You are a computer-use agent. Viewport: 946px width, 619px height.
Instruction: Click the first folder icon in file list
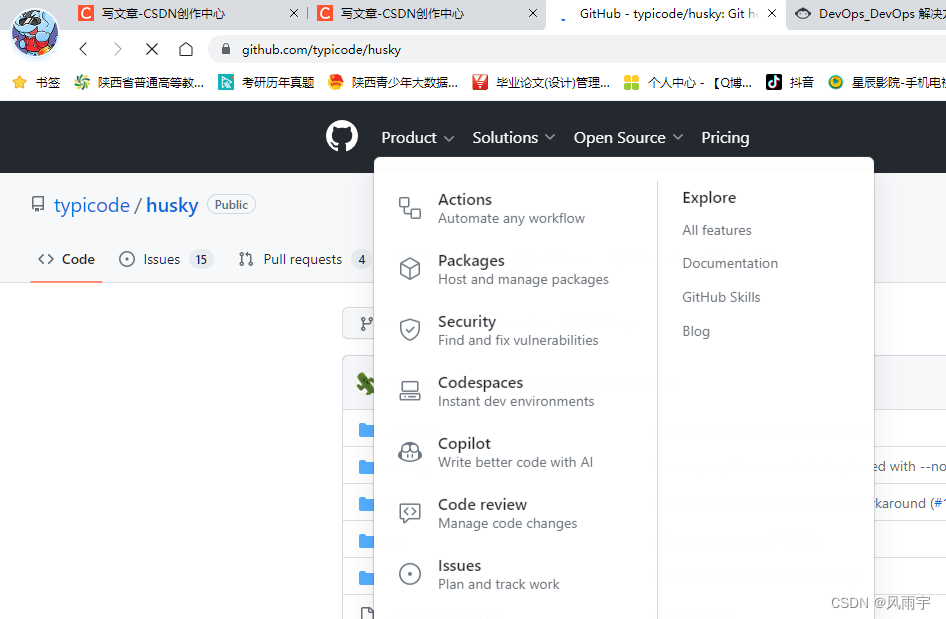click(366, 430)
